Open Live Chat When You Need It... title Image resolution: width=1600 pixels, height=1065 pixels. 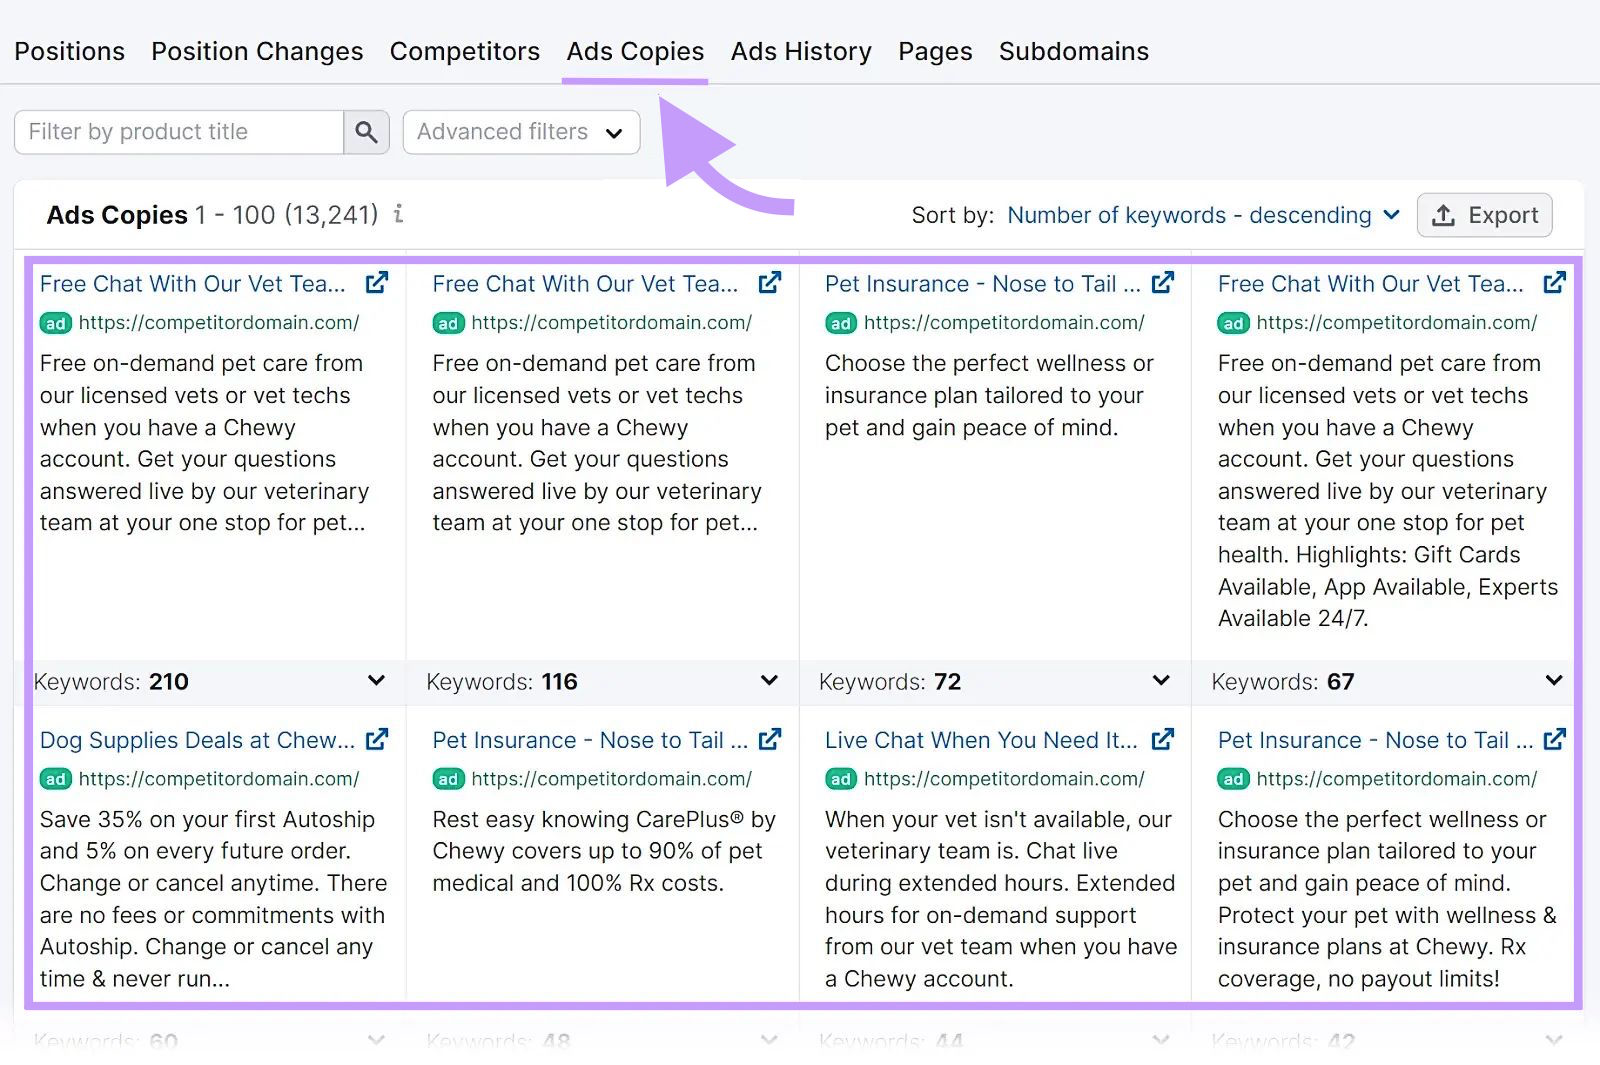pos(981,740)
